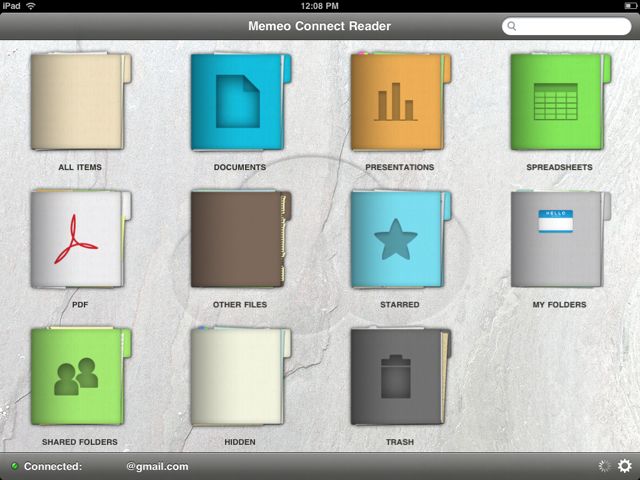Open the green Spreadsheets folder icon
The image size is (640, 480).
[561, 101]
